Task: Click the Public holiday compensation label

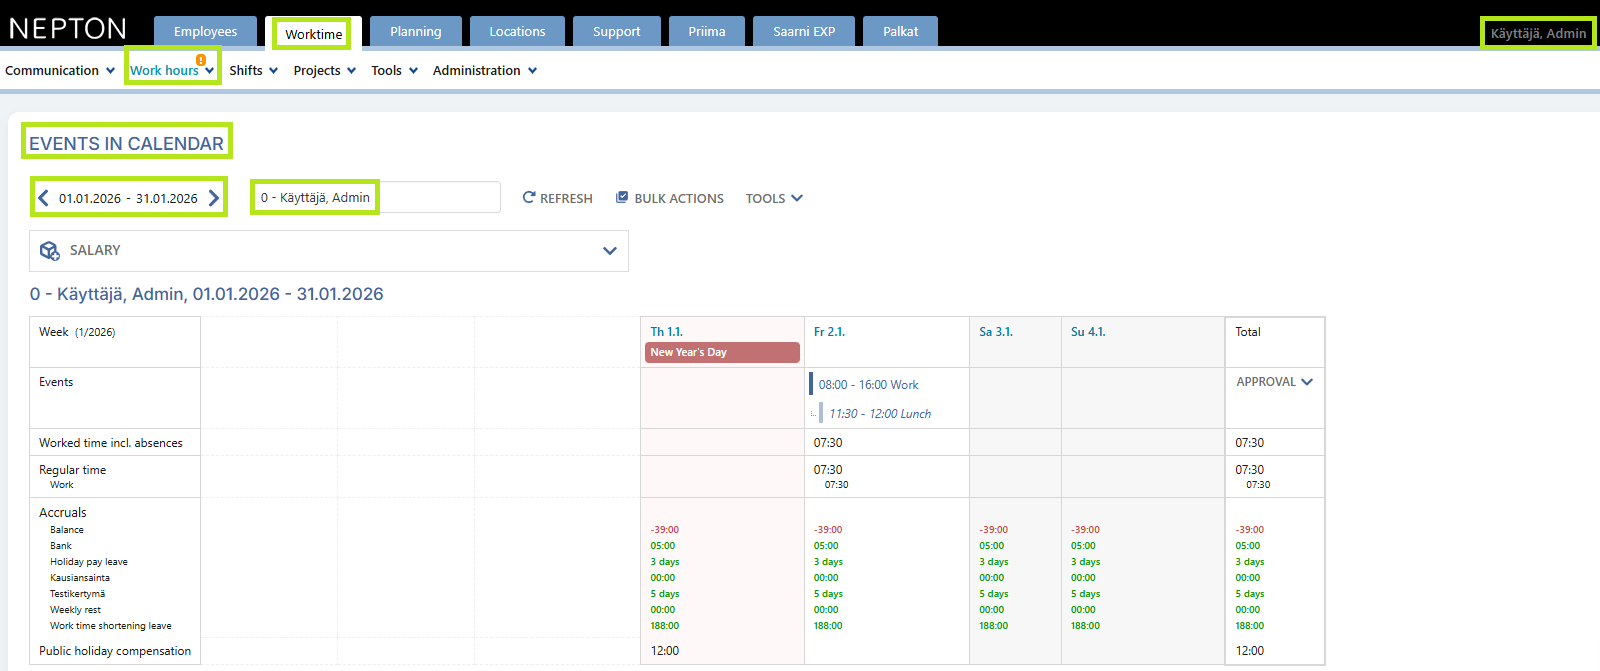Action: tap(115, 651)
